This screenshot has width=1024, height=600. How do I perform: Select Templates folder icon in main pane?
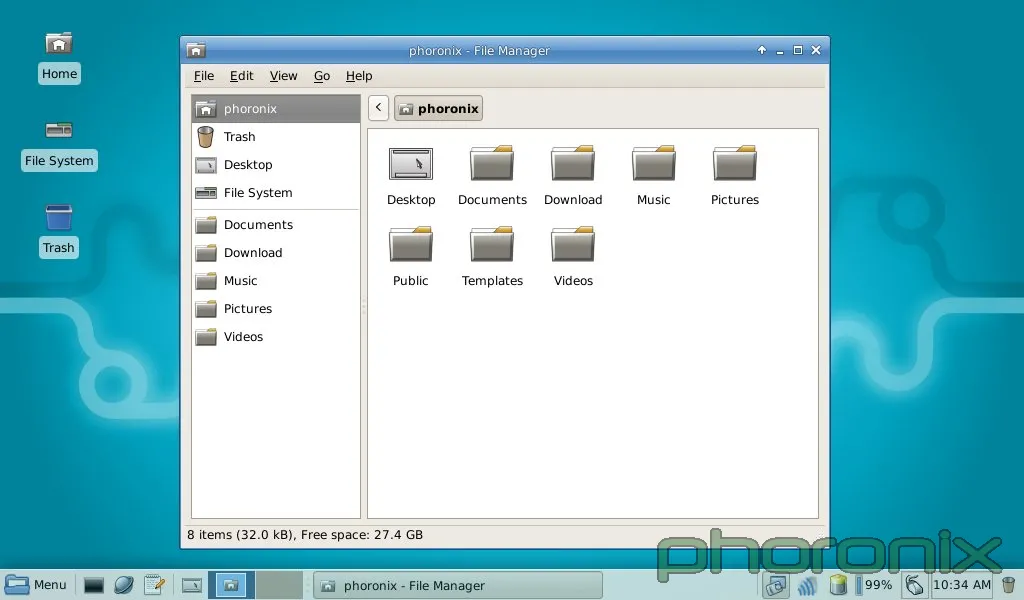(492, 244)
